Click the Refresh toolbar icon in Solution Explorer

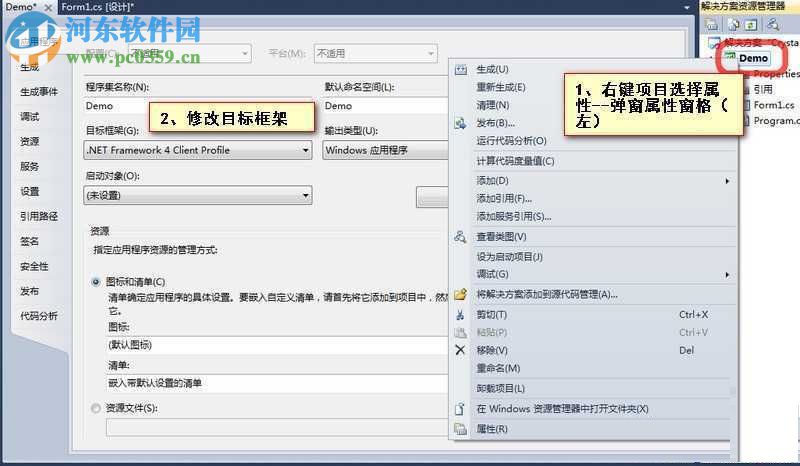750,24
